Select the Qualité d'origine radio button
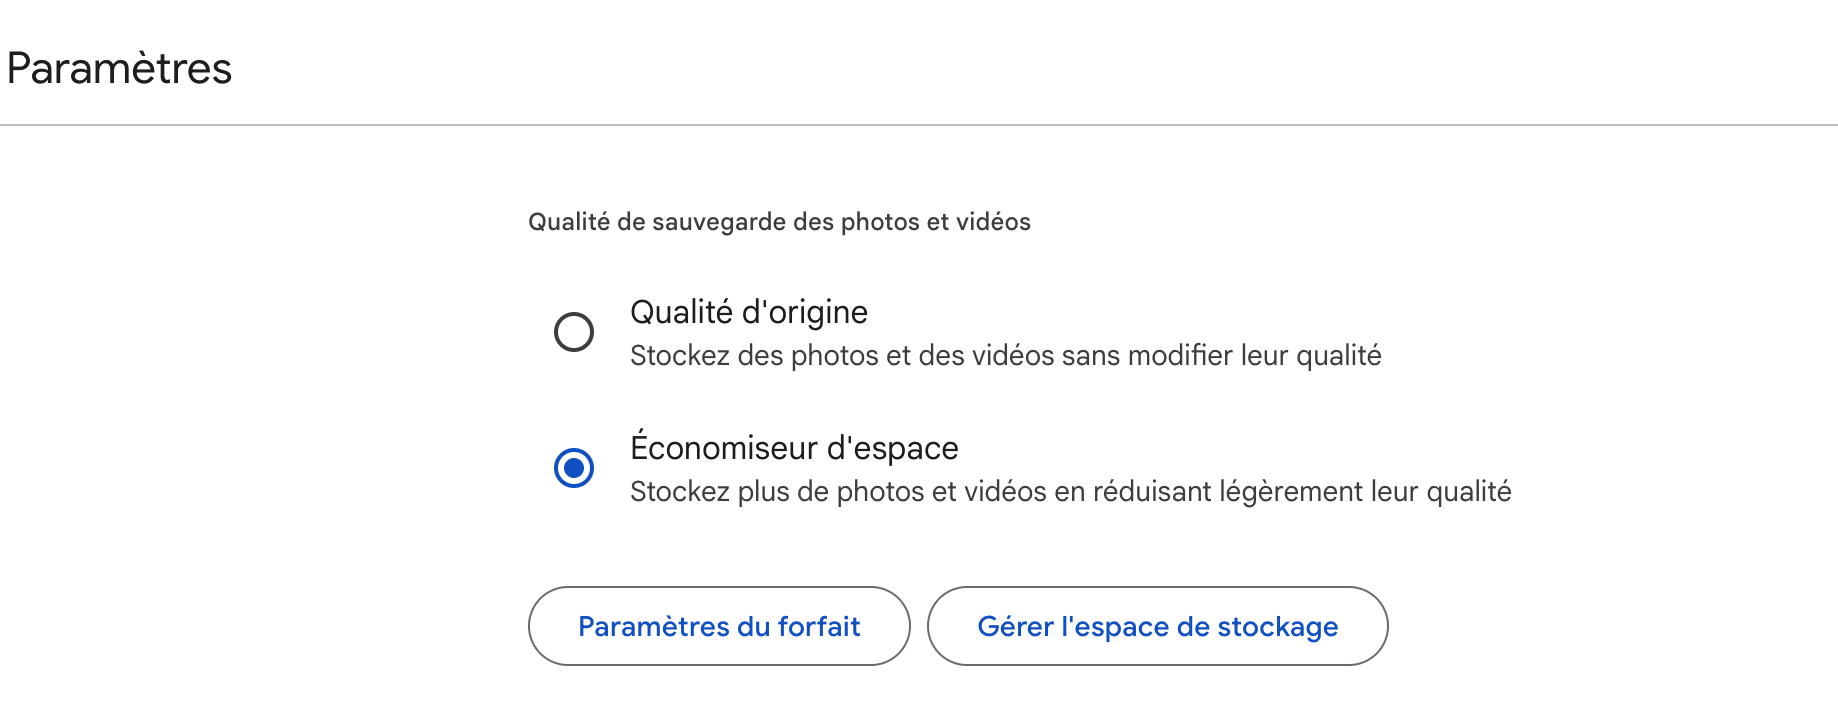1838x714 pixels. (574, 332)
